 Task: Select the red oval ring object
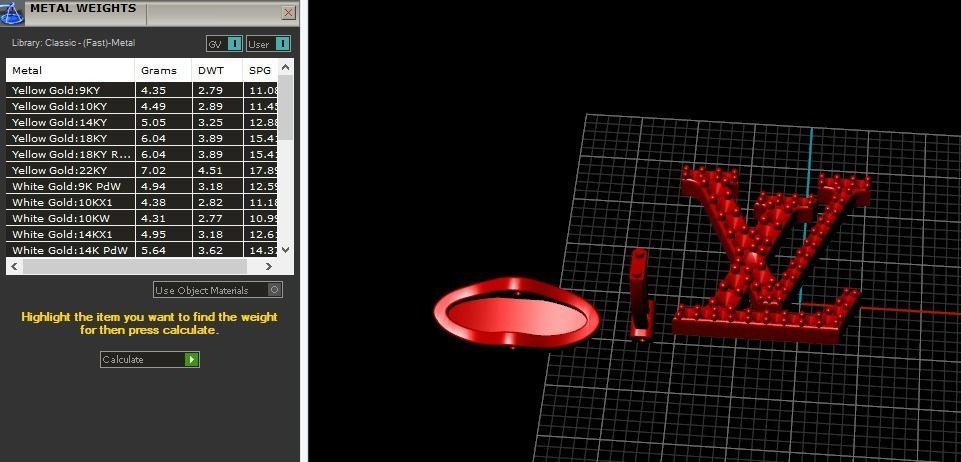click(x=516, y=312)
